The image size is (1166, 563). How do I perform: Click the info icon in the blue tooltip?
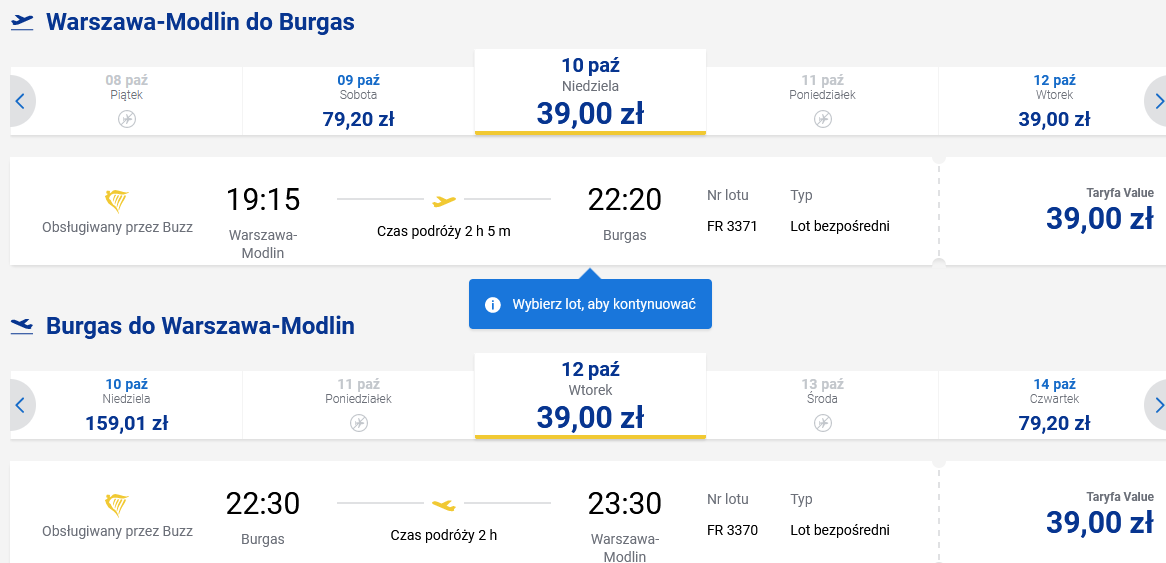point(492,305)
